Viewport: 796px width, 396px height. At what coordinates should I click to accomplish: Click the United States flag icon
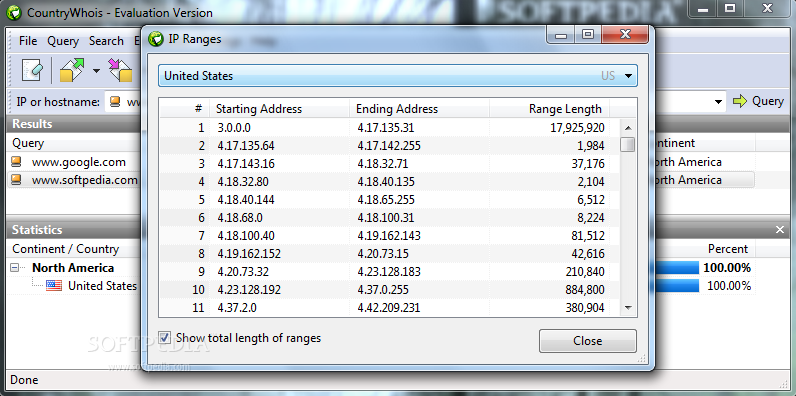(x=54, y=286)
